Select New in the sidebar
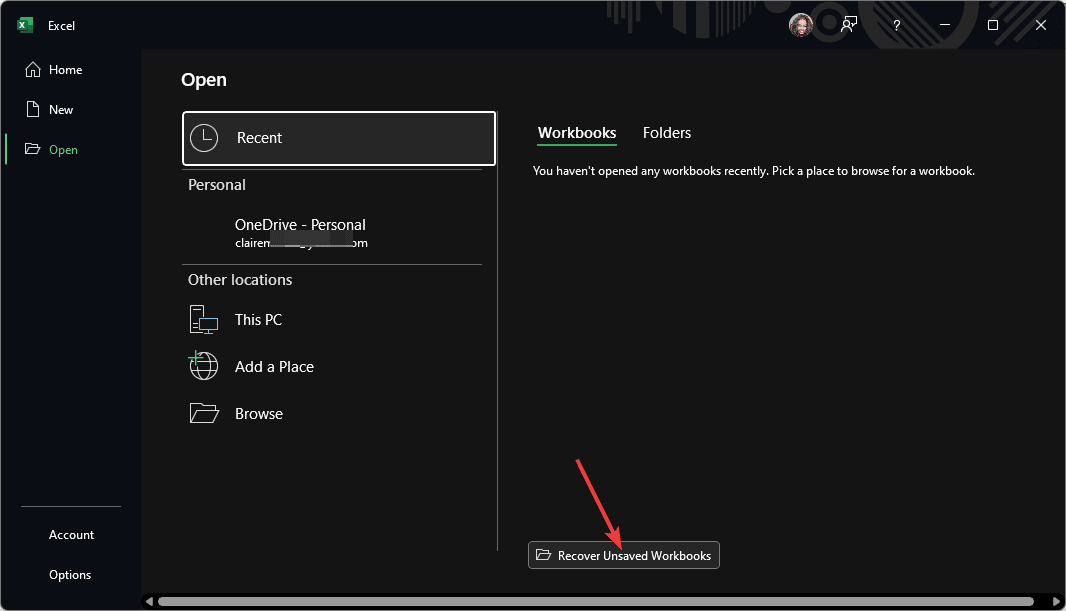This screenshot has height=611, width=1066. (x=61, y=110)
